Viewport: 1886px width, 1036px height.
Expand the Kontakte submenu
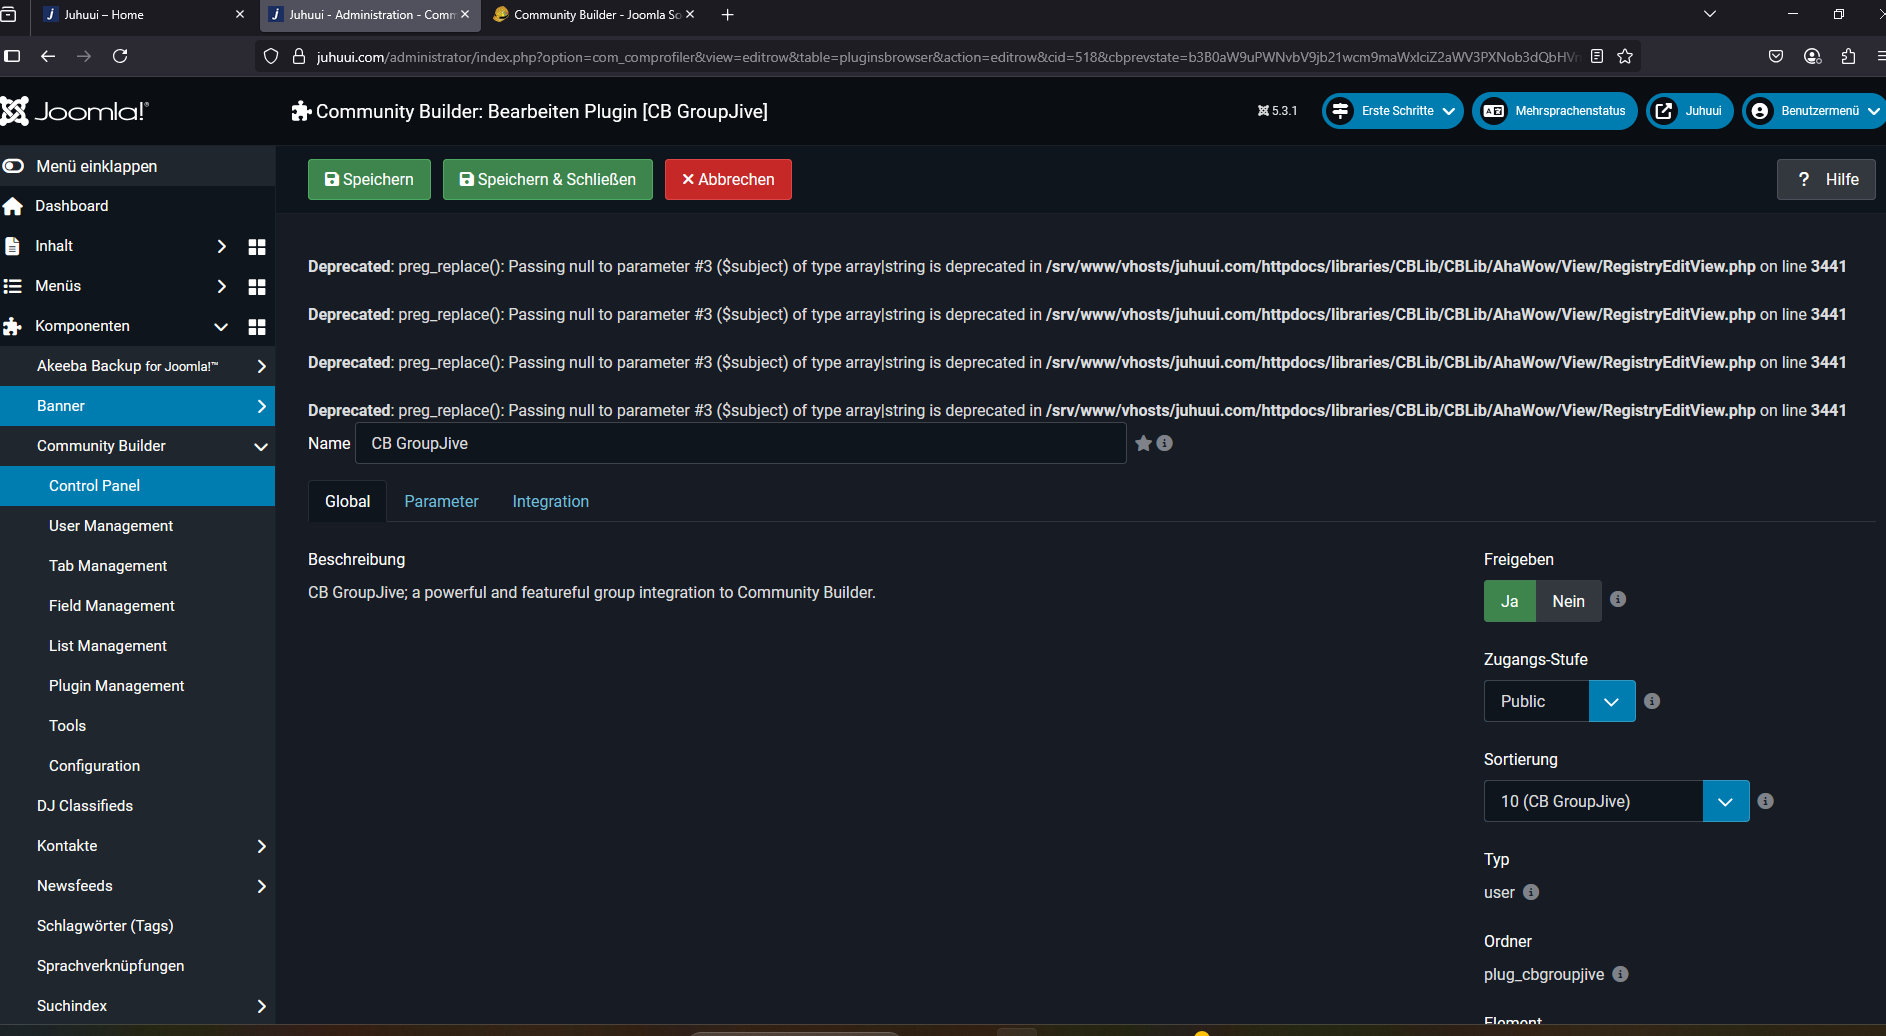[261, 846]
